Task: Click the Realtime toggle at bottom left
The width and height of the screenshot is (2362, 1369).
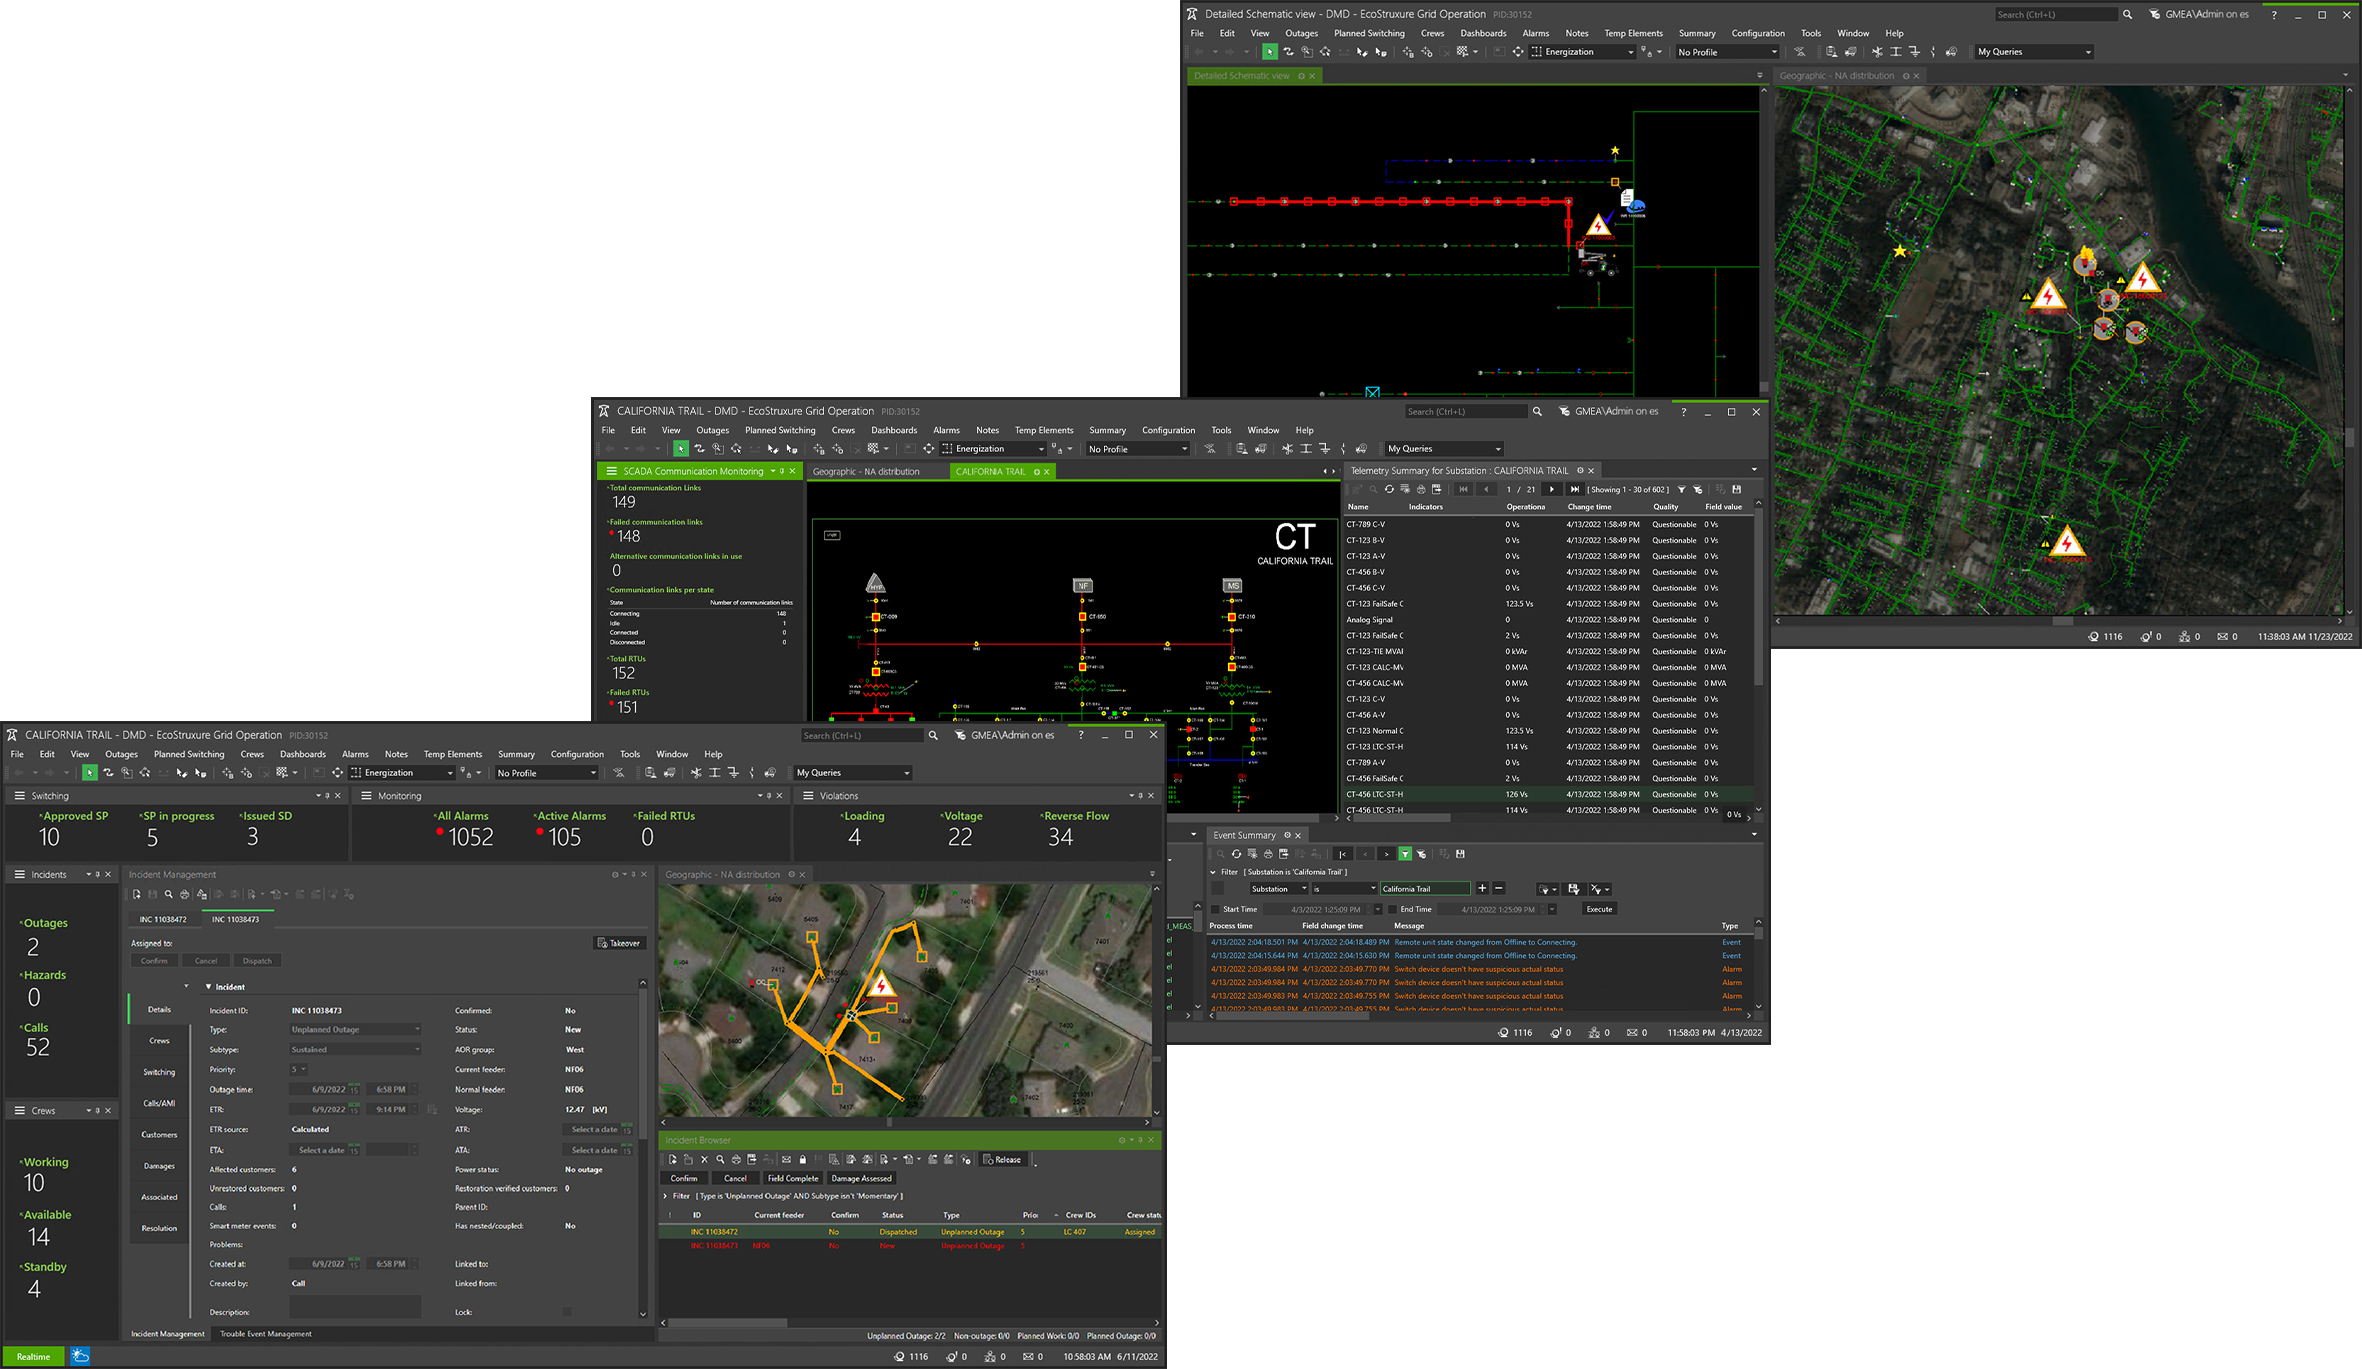Action: click(33, 1356)
